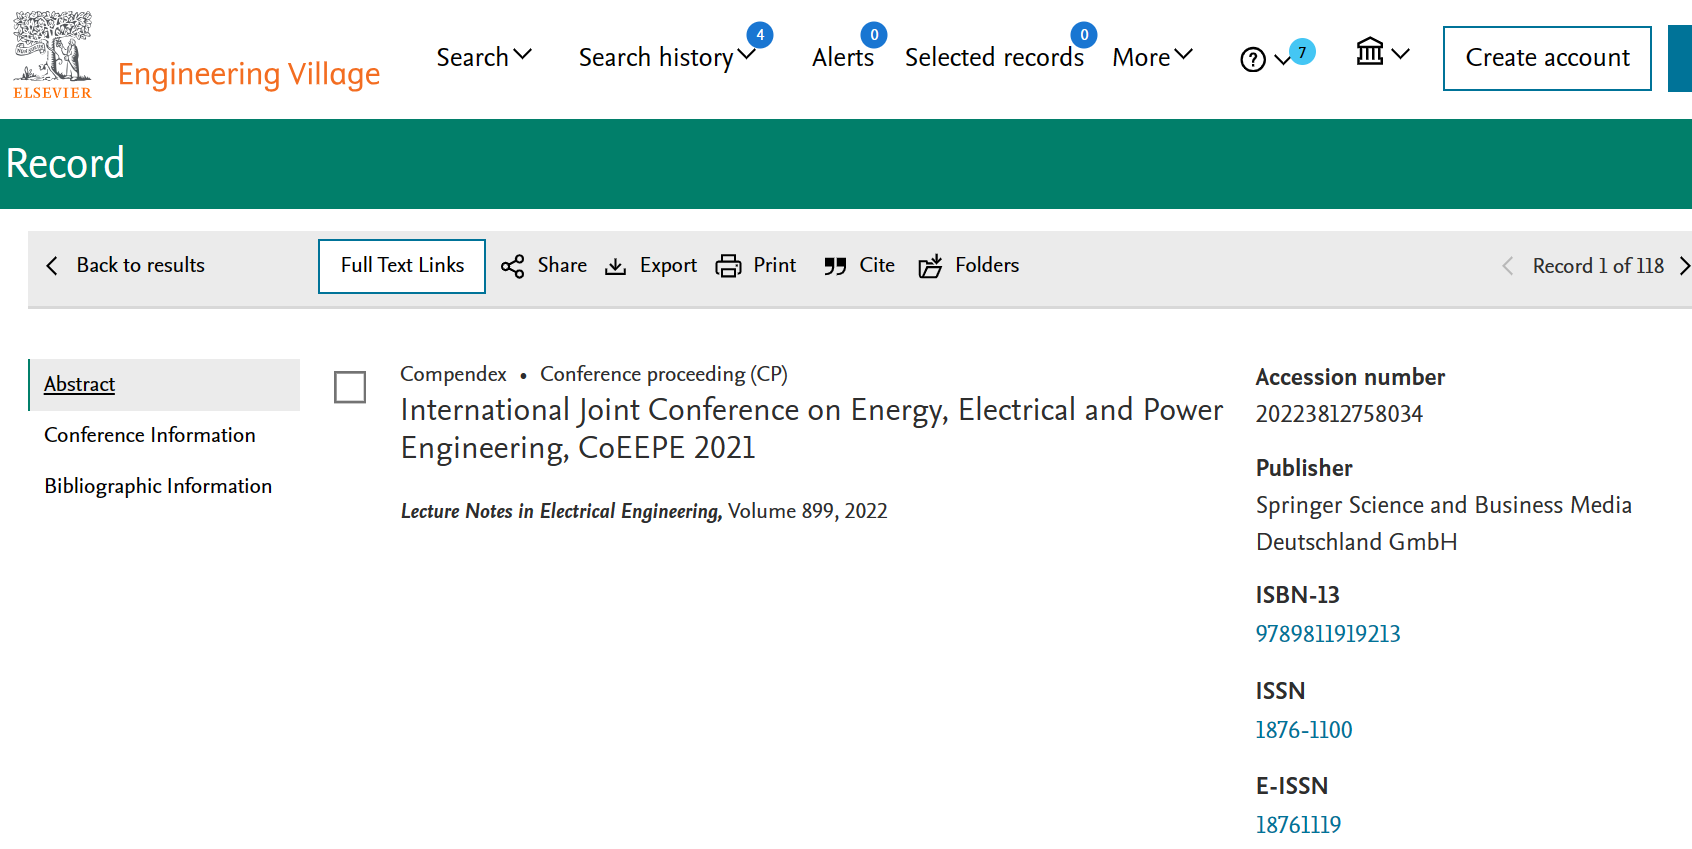Go to next record arrow
1692x849 pixels.
coord(1684,266)
